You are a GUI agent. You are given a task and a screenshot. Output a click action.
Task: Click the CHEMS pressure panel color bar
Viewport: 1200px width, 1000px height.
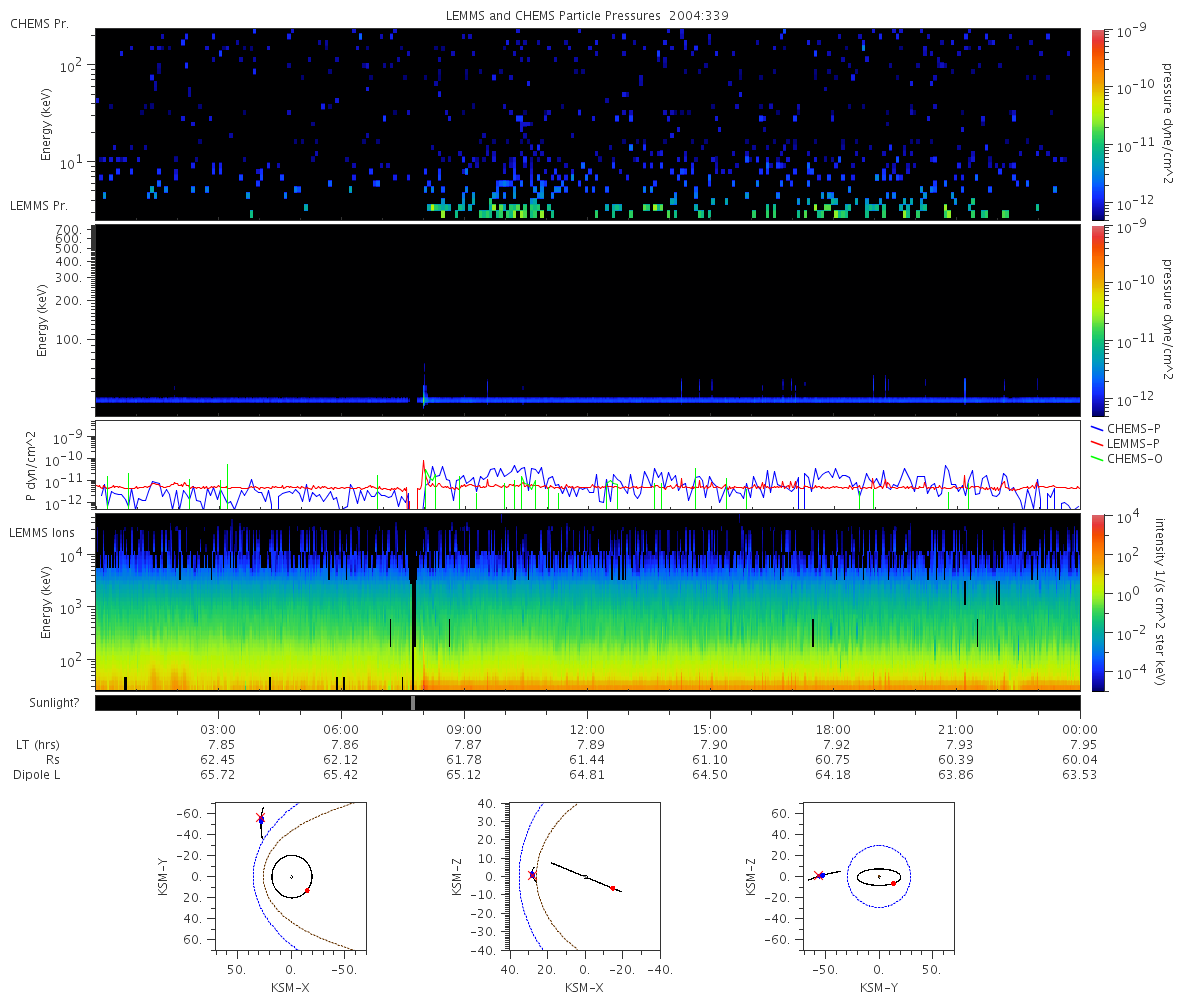click(1098, 124)
